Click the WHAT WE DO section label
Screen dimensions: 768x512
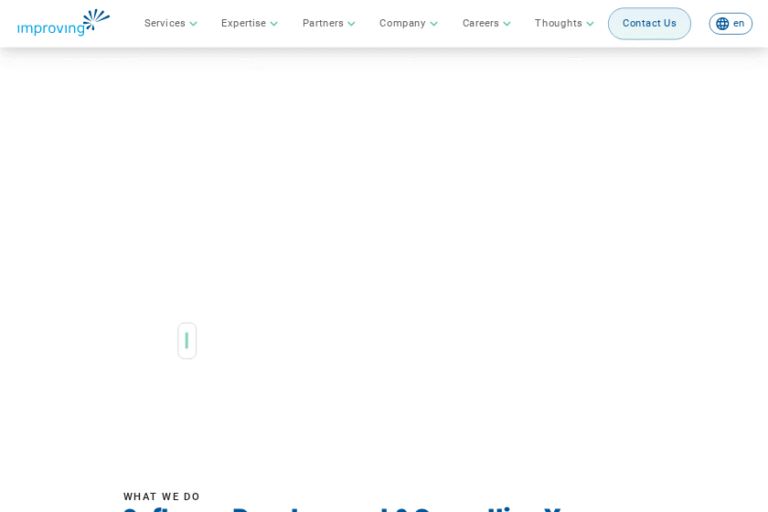pyautogui.click(x=162, y=497)
